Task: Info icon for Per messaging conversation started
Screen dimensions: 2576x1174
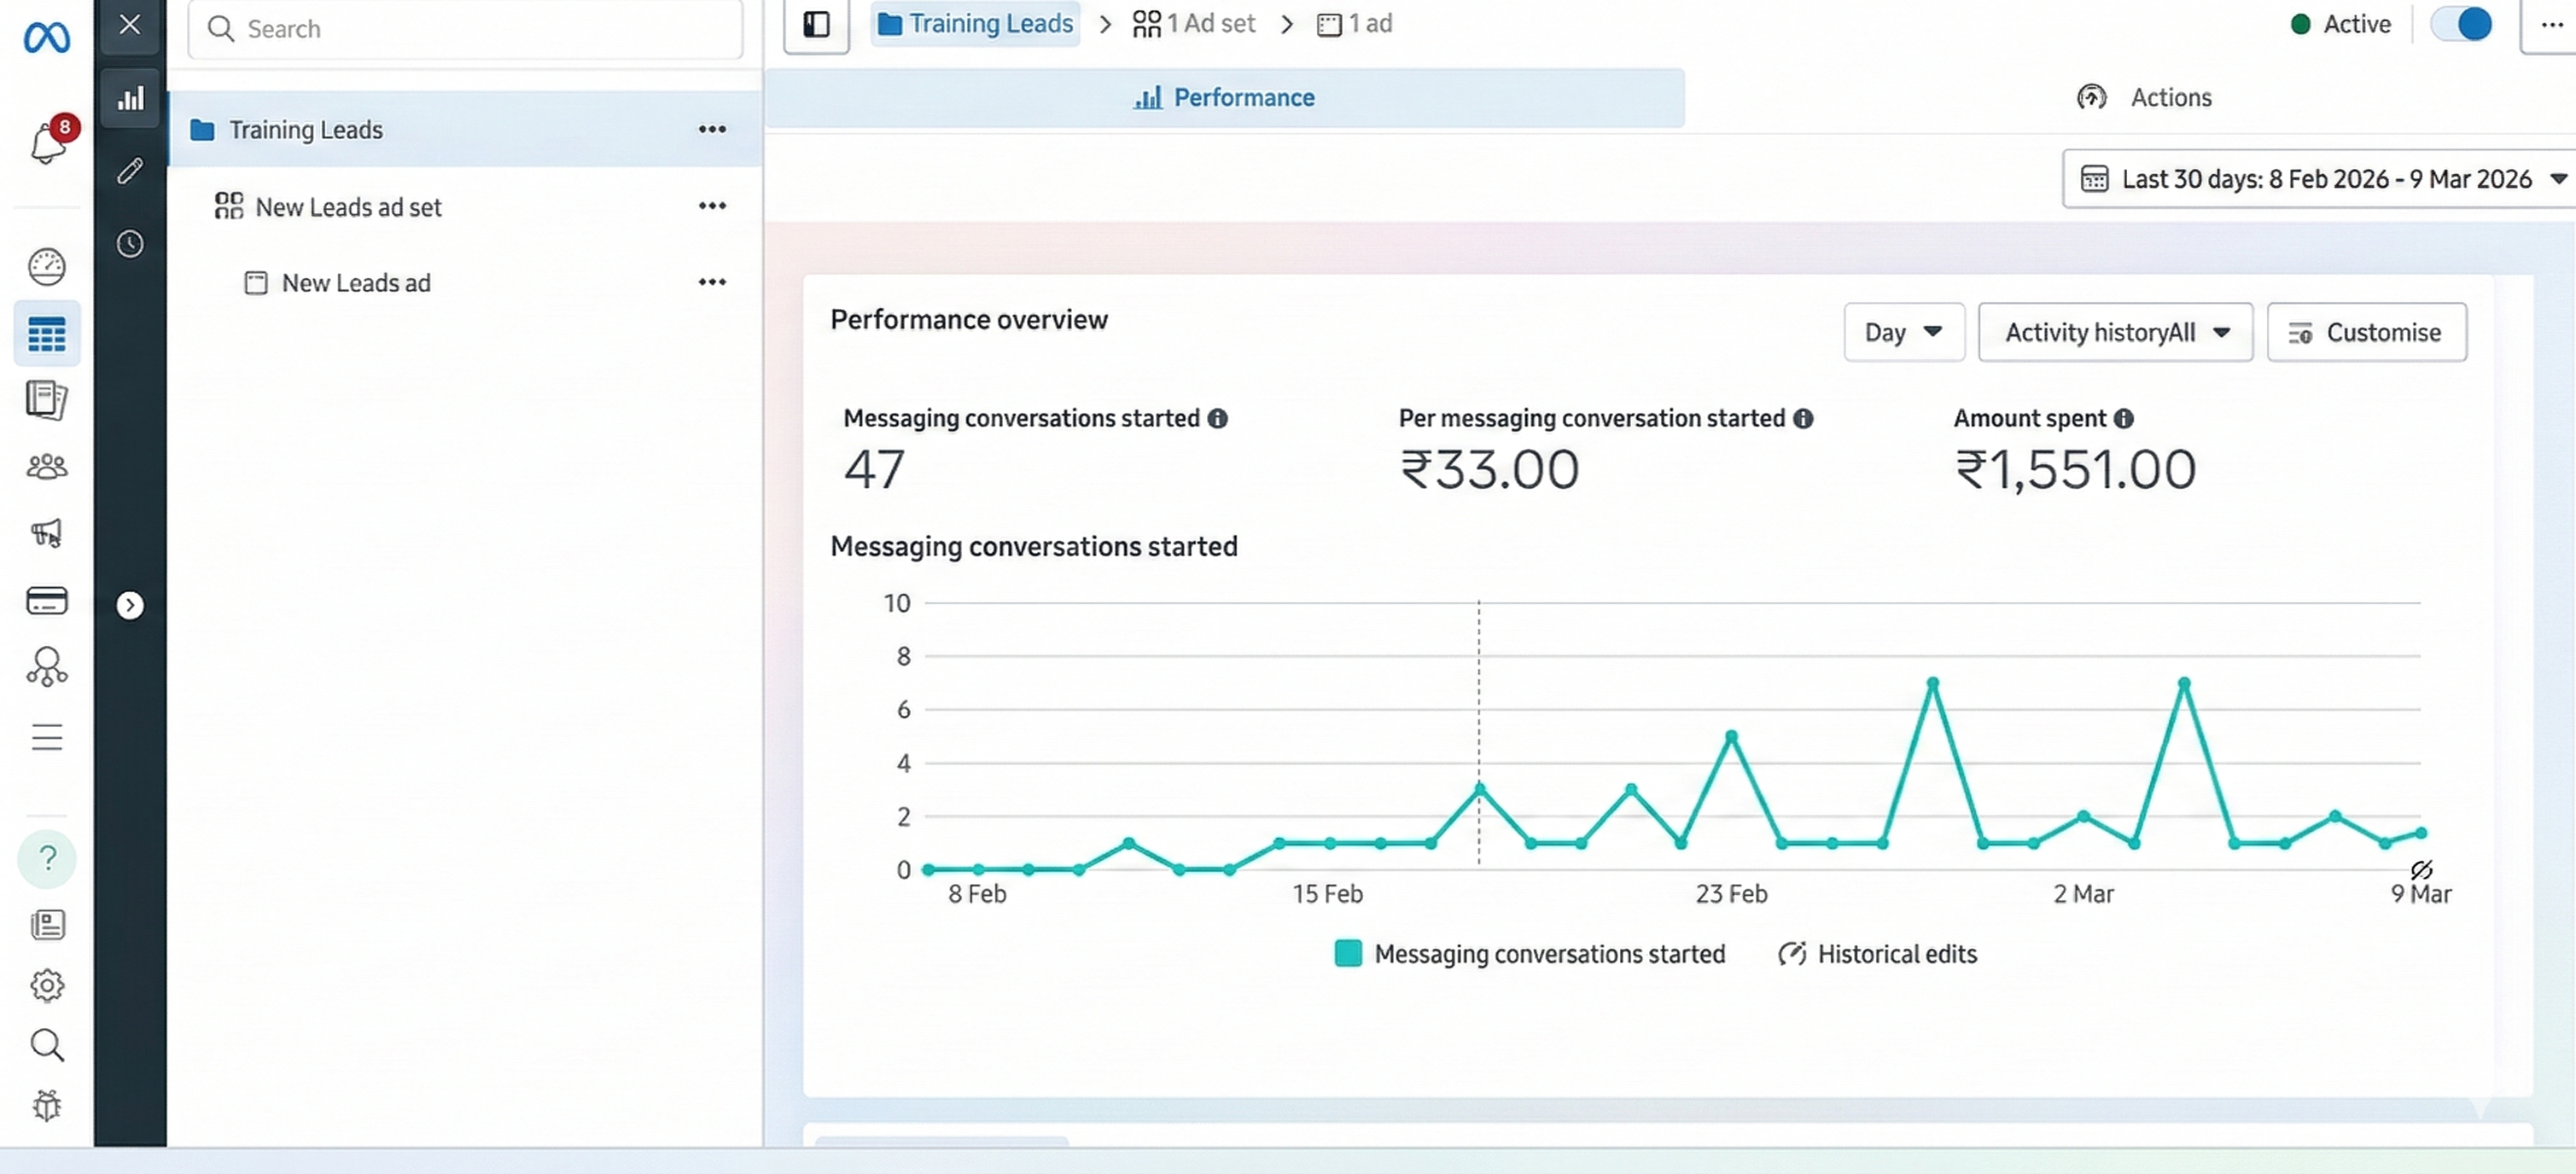Action: click(1803, 419)
